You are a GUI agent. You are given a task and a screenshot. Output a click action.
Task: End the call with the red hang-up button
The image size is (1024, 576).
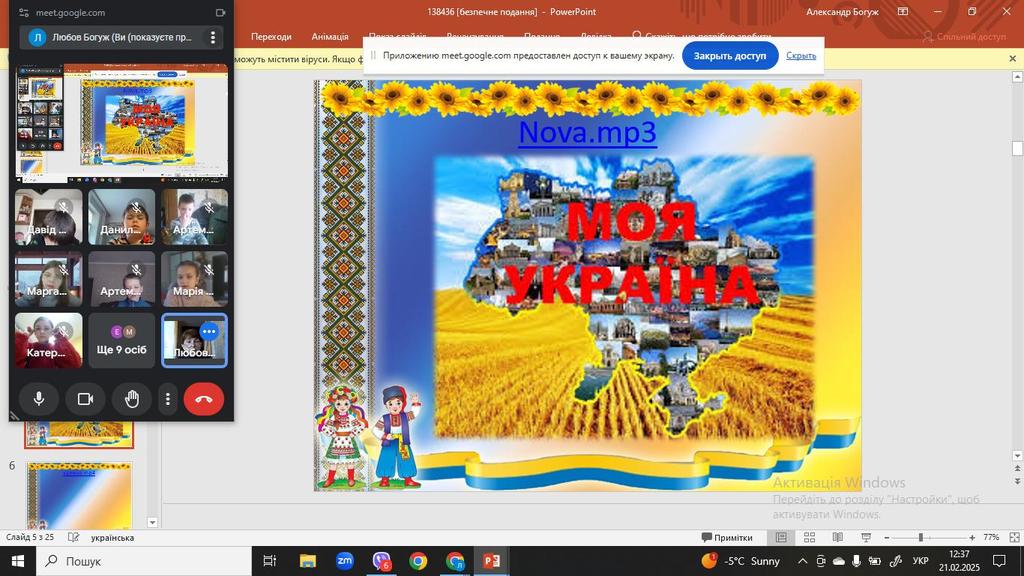[204, 399]
